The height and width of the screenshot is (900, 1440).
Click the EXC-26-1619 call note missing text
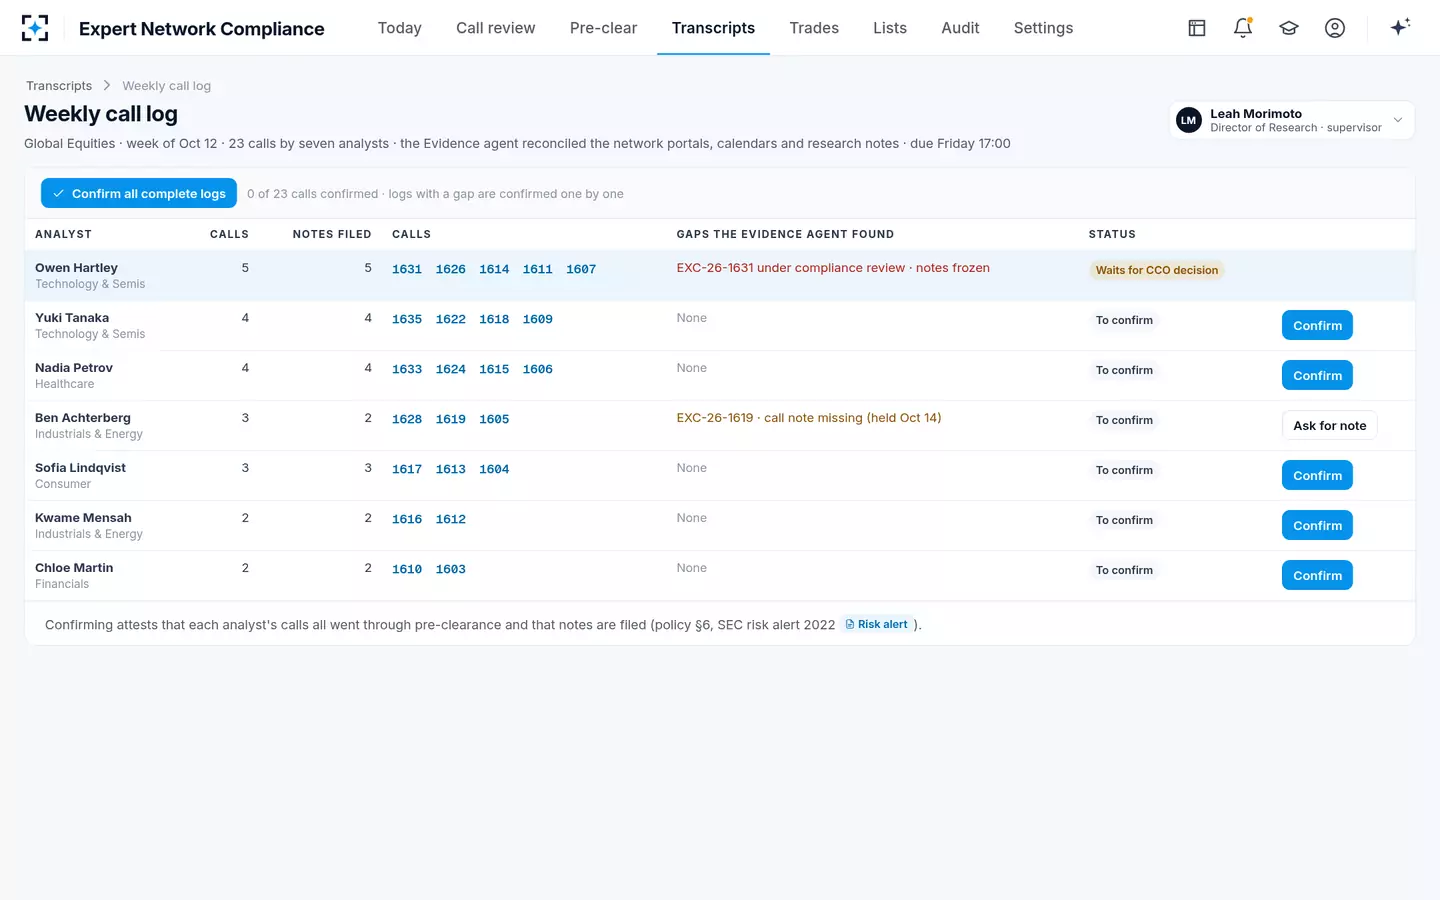(x=809, y=418)
